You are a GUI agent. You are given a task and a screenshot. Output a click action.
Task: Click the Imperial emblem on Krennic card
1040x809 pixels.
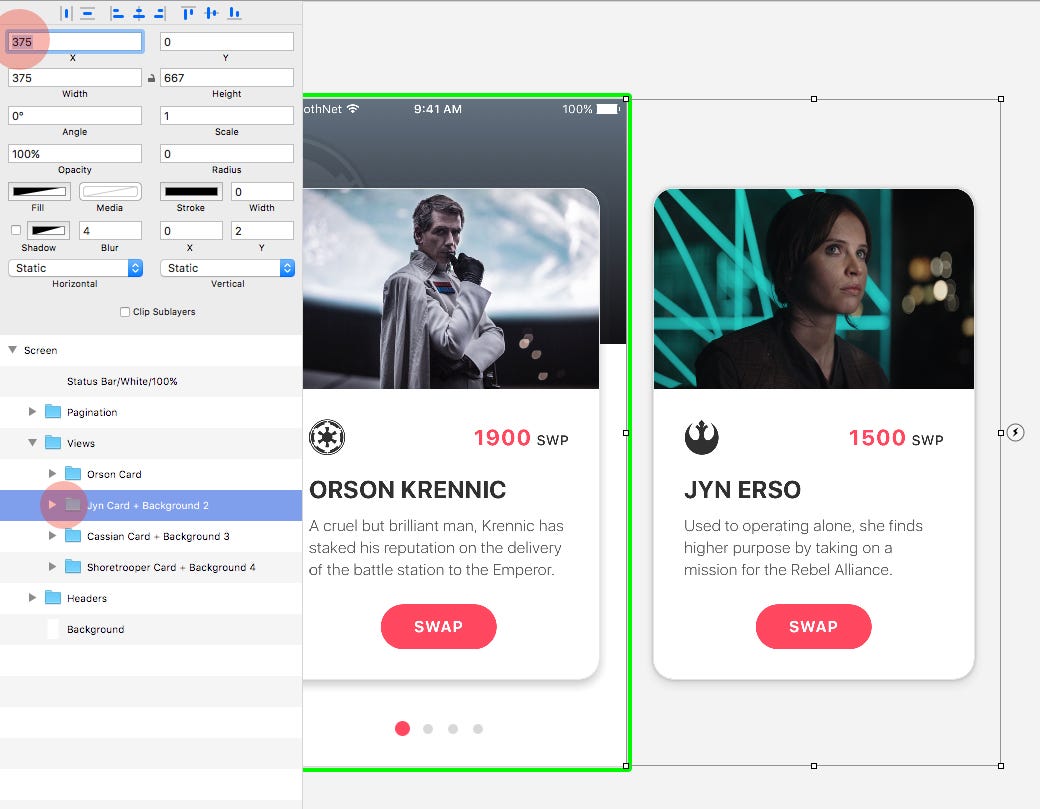pyautogui.click(x=327, y=438)
